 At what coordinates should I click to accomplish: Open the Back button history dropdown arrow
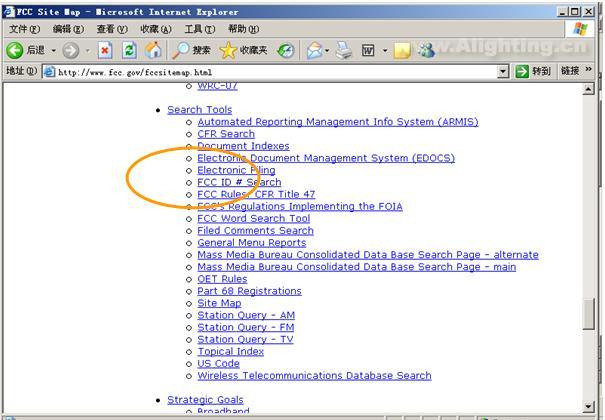click(x=53, y=50)
